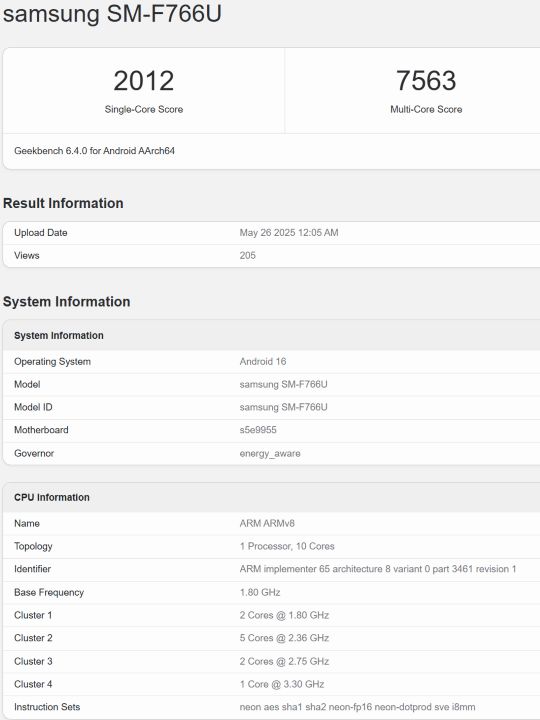Select the 7563 Multi-Core Score value
Screen dimensions: 540x720
[426, 81]
